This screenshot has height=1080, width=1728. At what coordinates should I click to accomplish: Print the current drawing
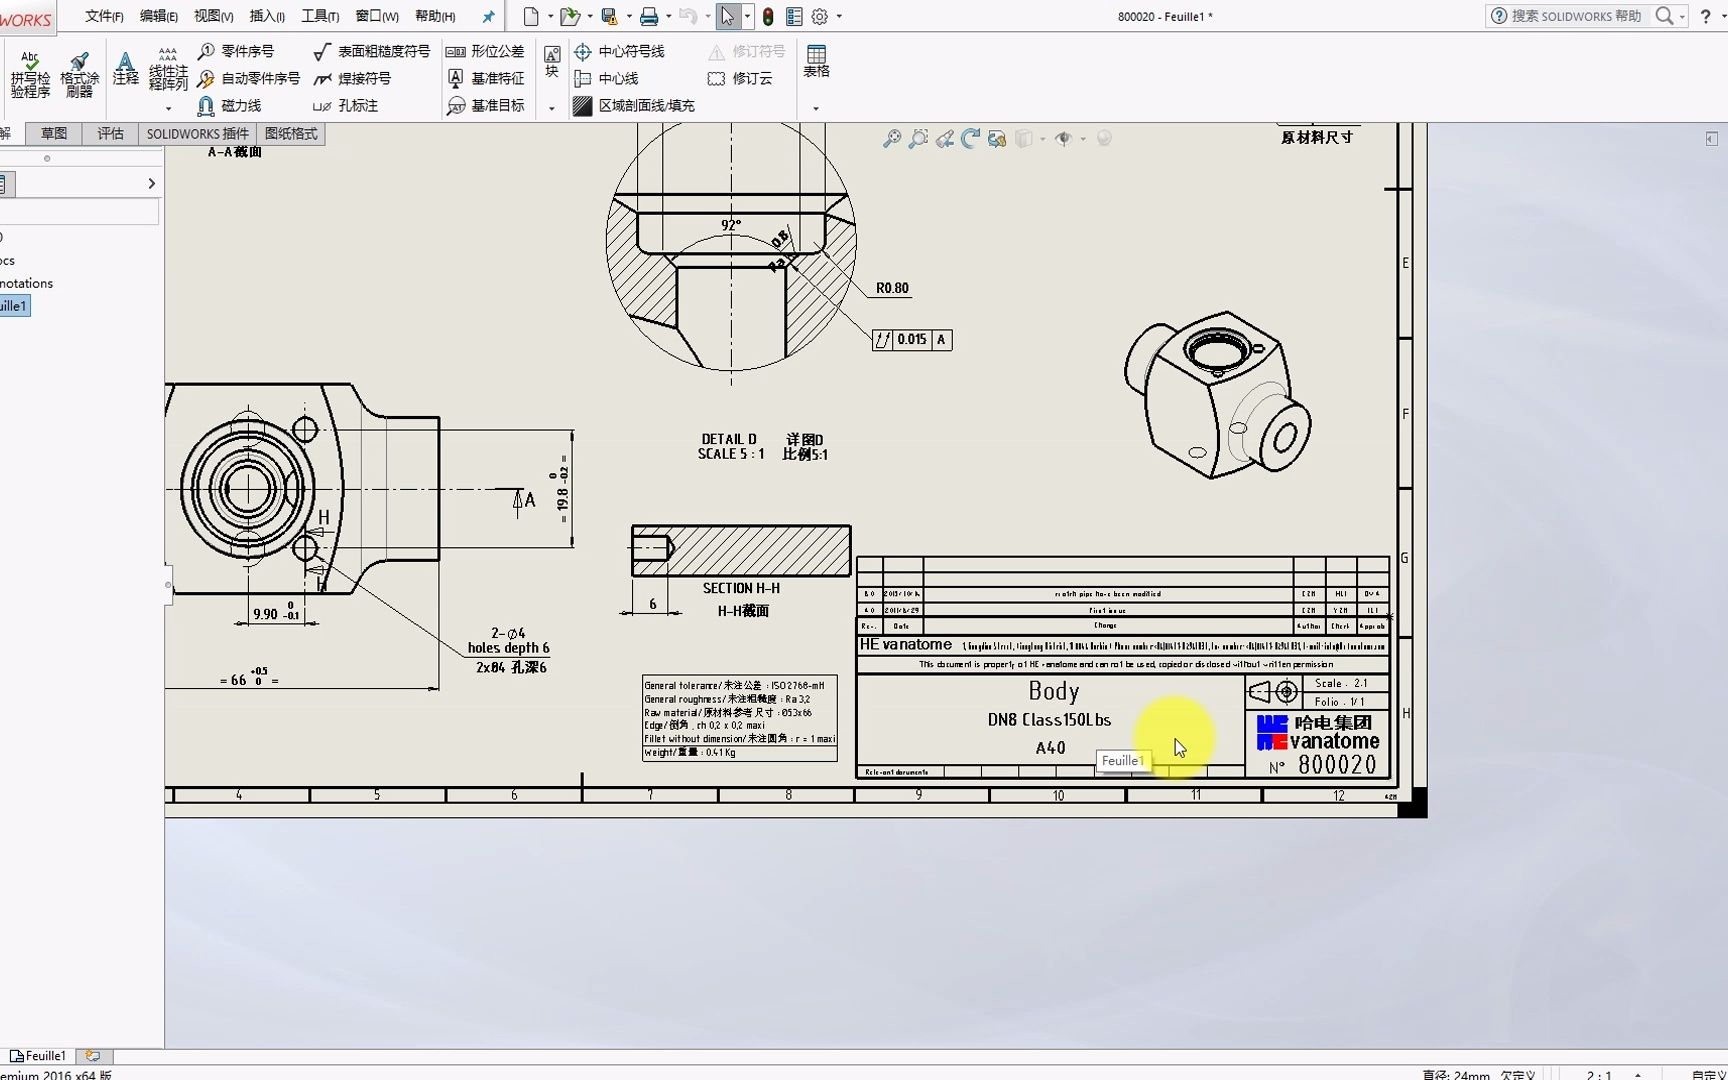point(649,16)
